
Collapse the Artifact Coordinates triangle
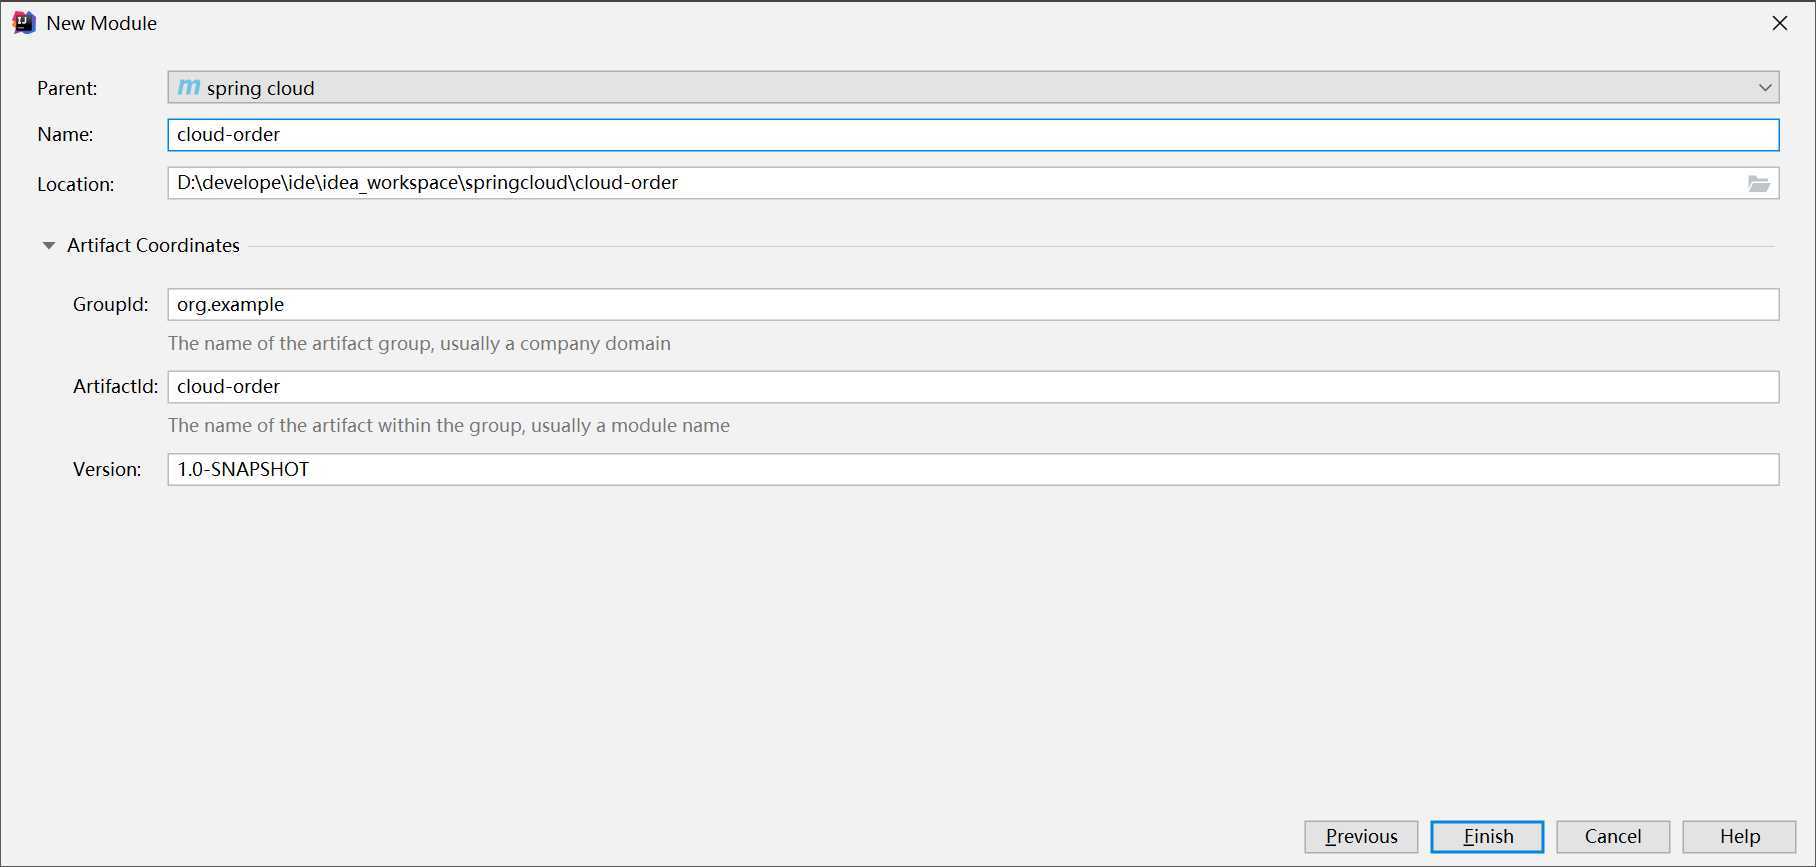(x=48, y=245)
